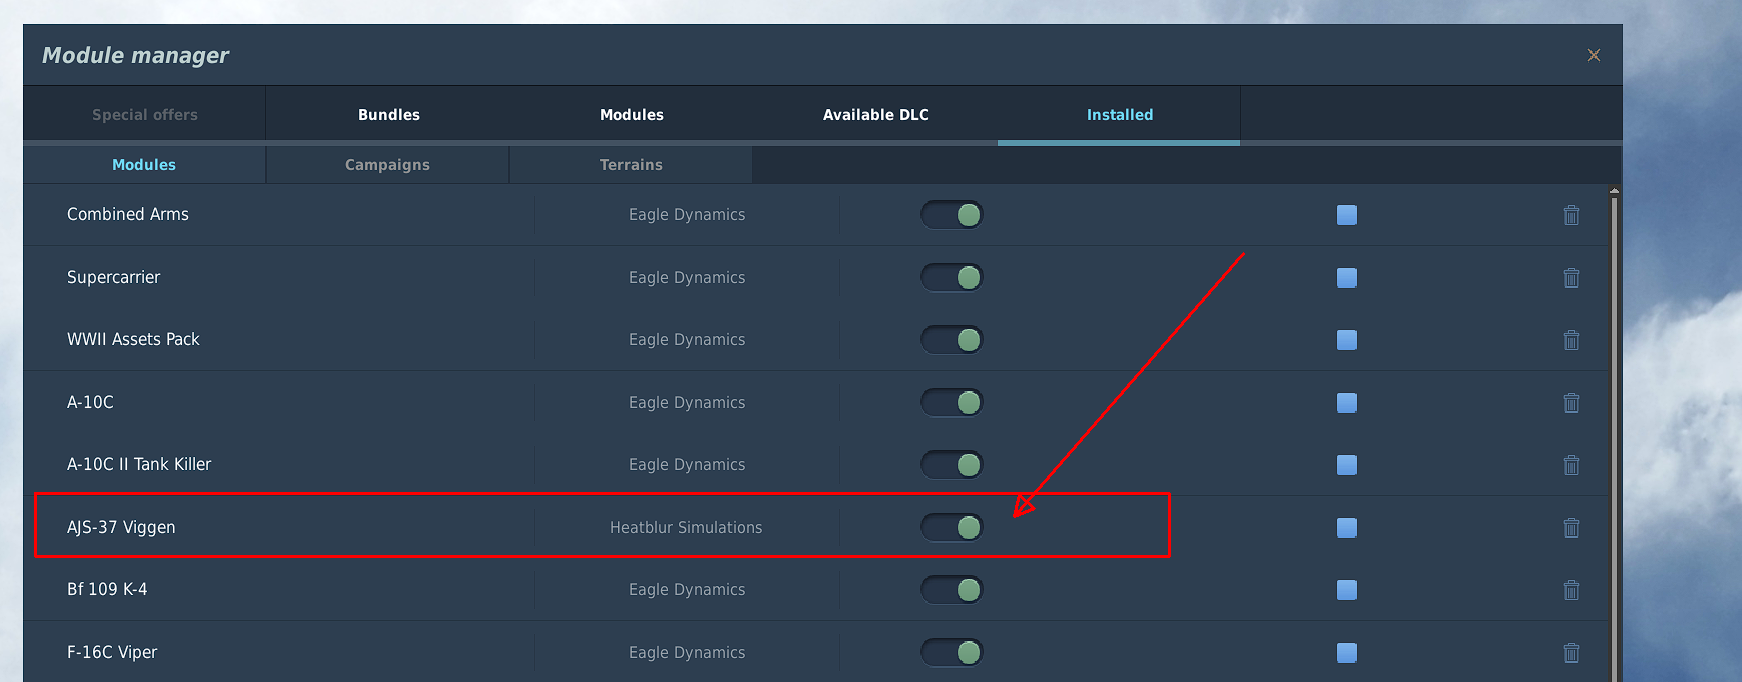Click the trash icon for Supercarrier
The image size is (1742, 682).
pyautogui.click(x=1571, y=278)
